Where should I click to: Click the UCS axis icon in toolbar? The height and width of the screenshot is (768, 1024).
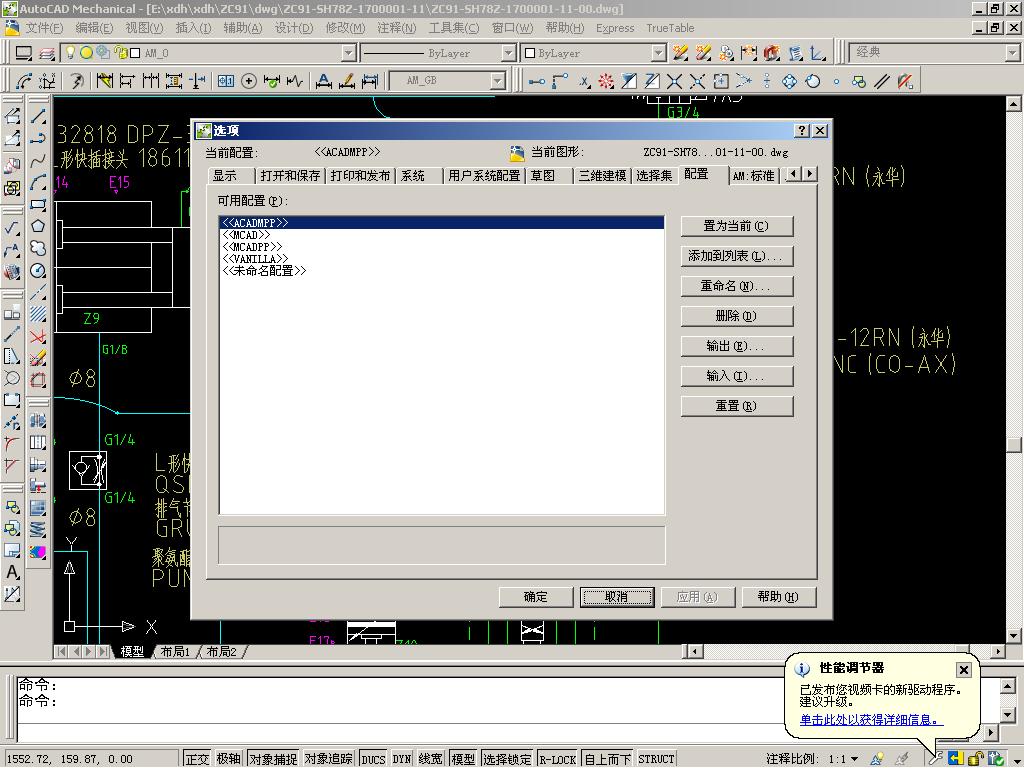point(817,53)
